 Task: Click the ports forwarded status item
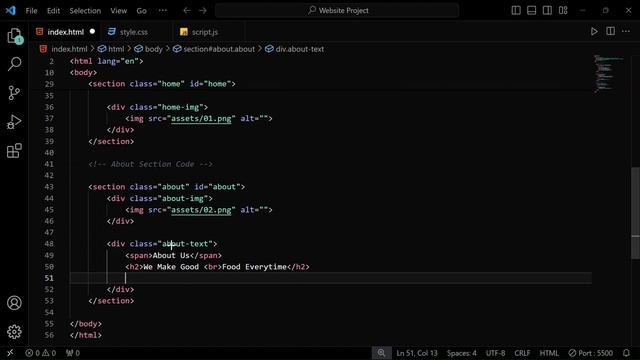pyautogui.click(x=73, y=353)
